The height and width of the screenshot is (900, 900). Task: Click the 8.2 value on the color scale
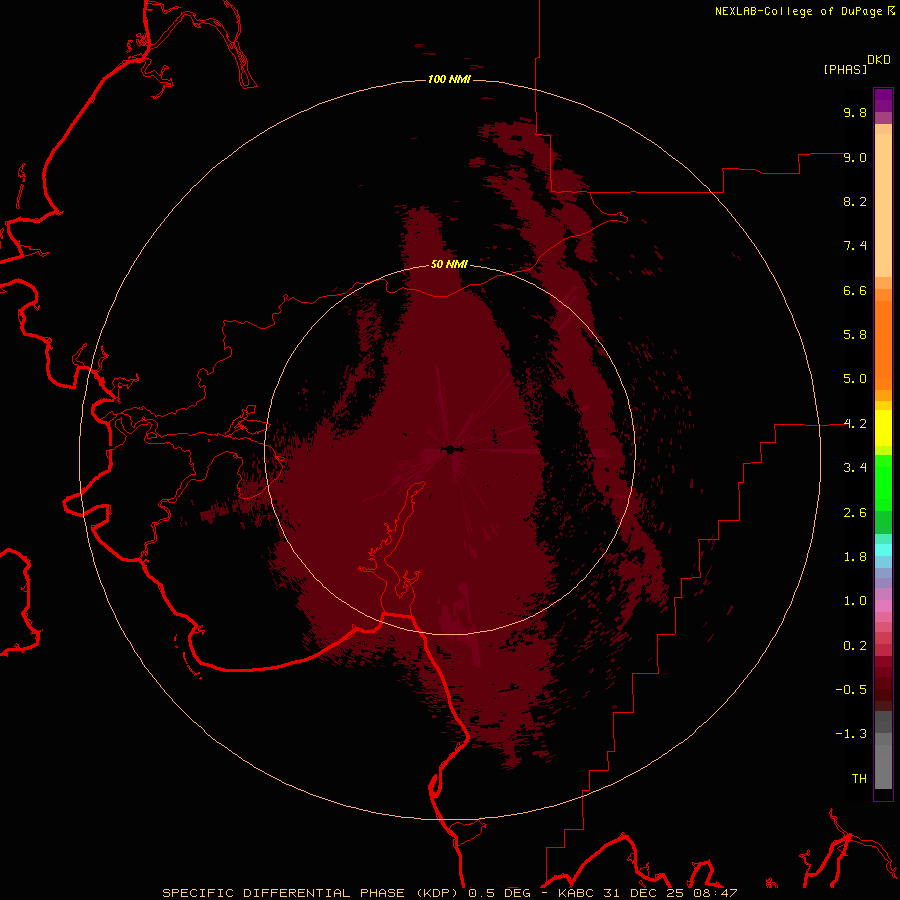click(x=855, y=201)
